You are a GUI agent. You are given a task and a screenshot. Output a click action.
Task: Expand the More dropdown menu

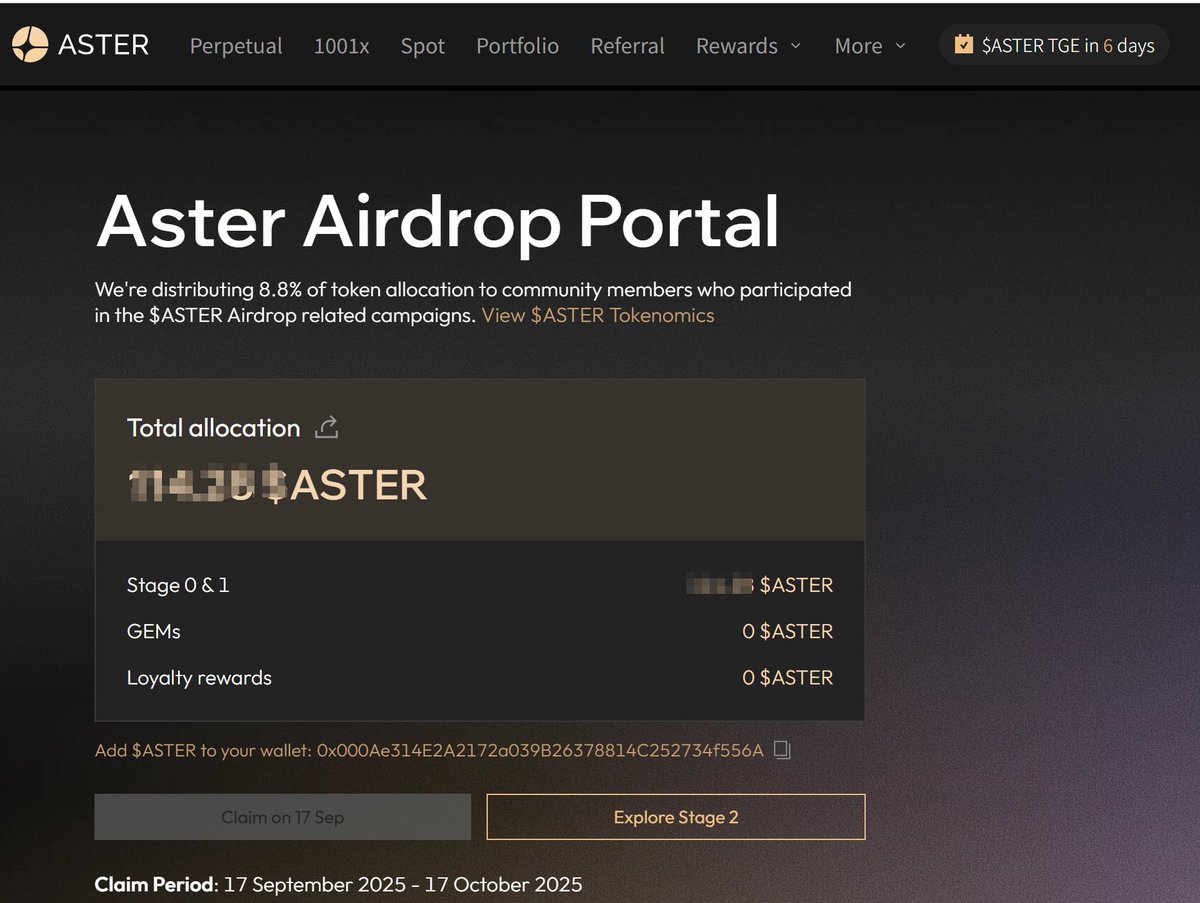(x=870, y=46)
